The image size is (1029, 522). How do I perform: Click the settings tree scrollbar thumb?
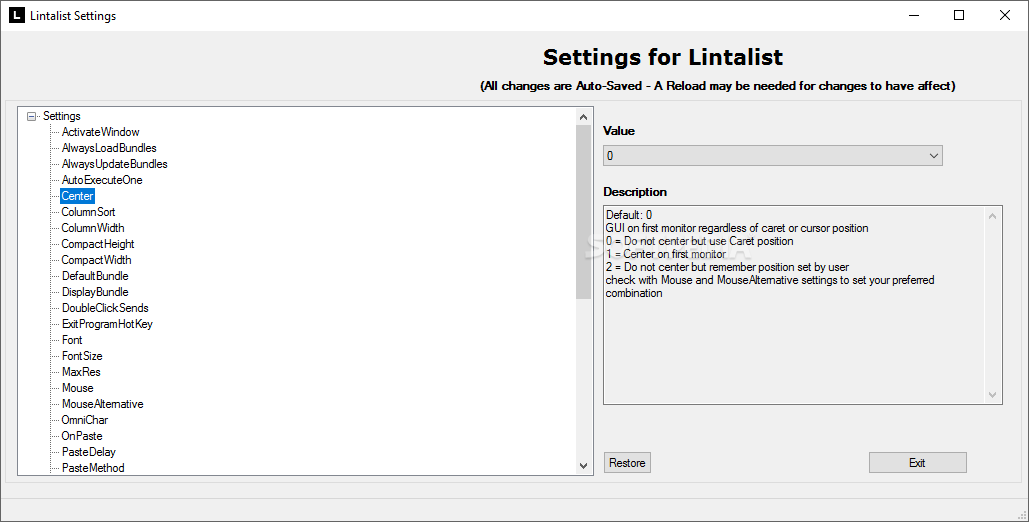[583, 212]
